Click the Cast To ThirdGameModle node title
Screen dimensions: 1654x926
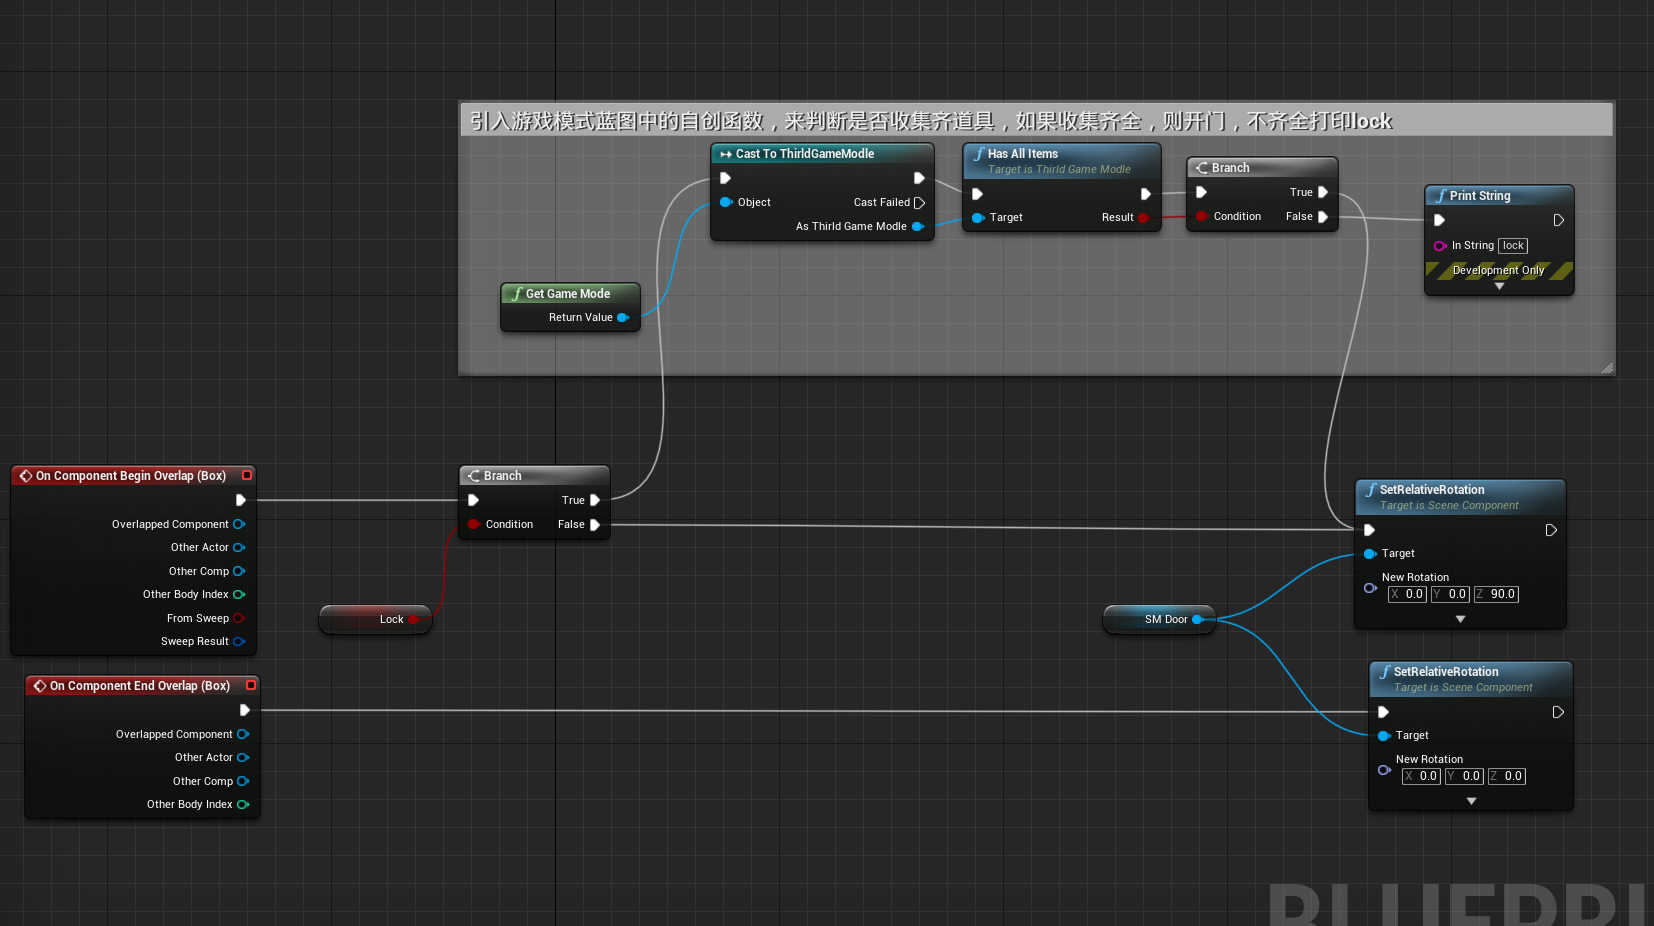pos(804,154)
